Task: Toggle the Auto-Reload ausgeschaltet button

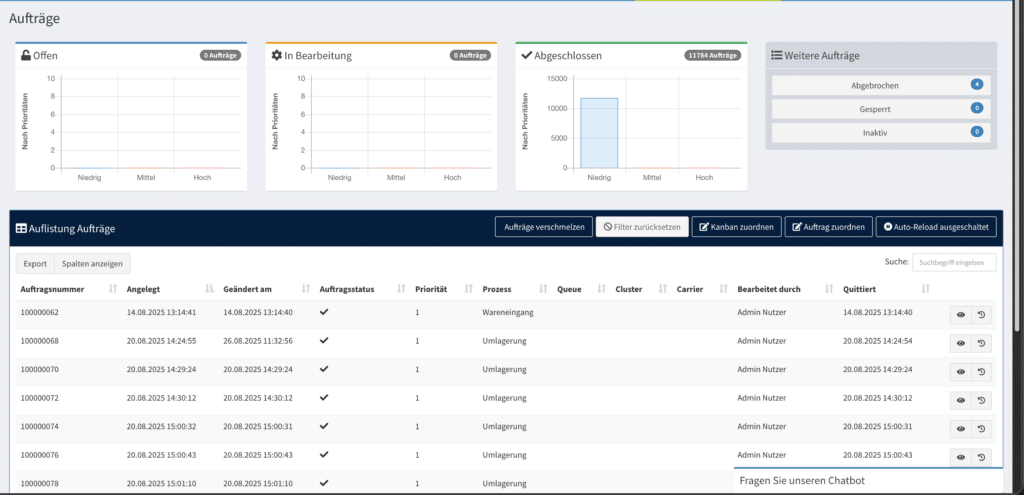Action: click(x=936, y=228)
